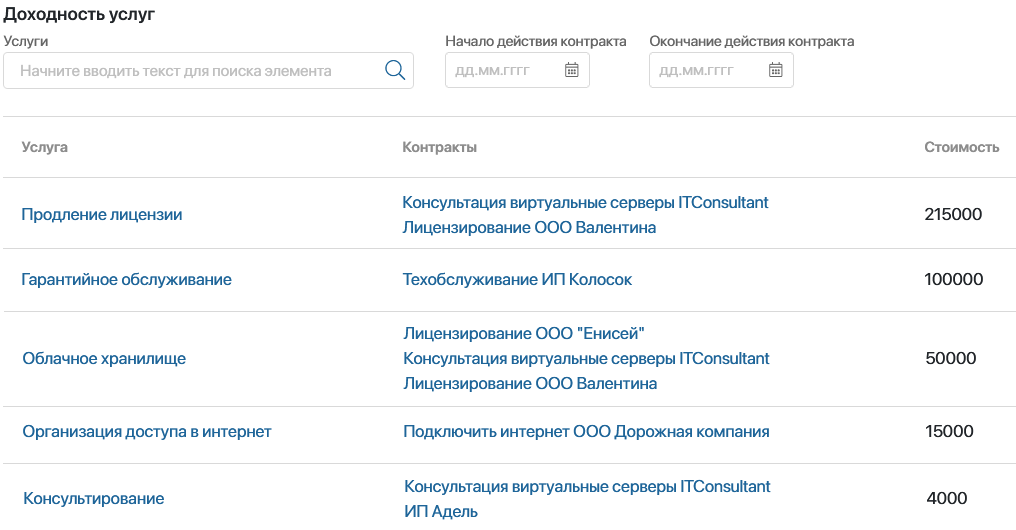The height and width of the screenshot is (530, 1016).
Task: Open contract Техобслуживание ИП Колосок
Action: pos(517,279)
